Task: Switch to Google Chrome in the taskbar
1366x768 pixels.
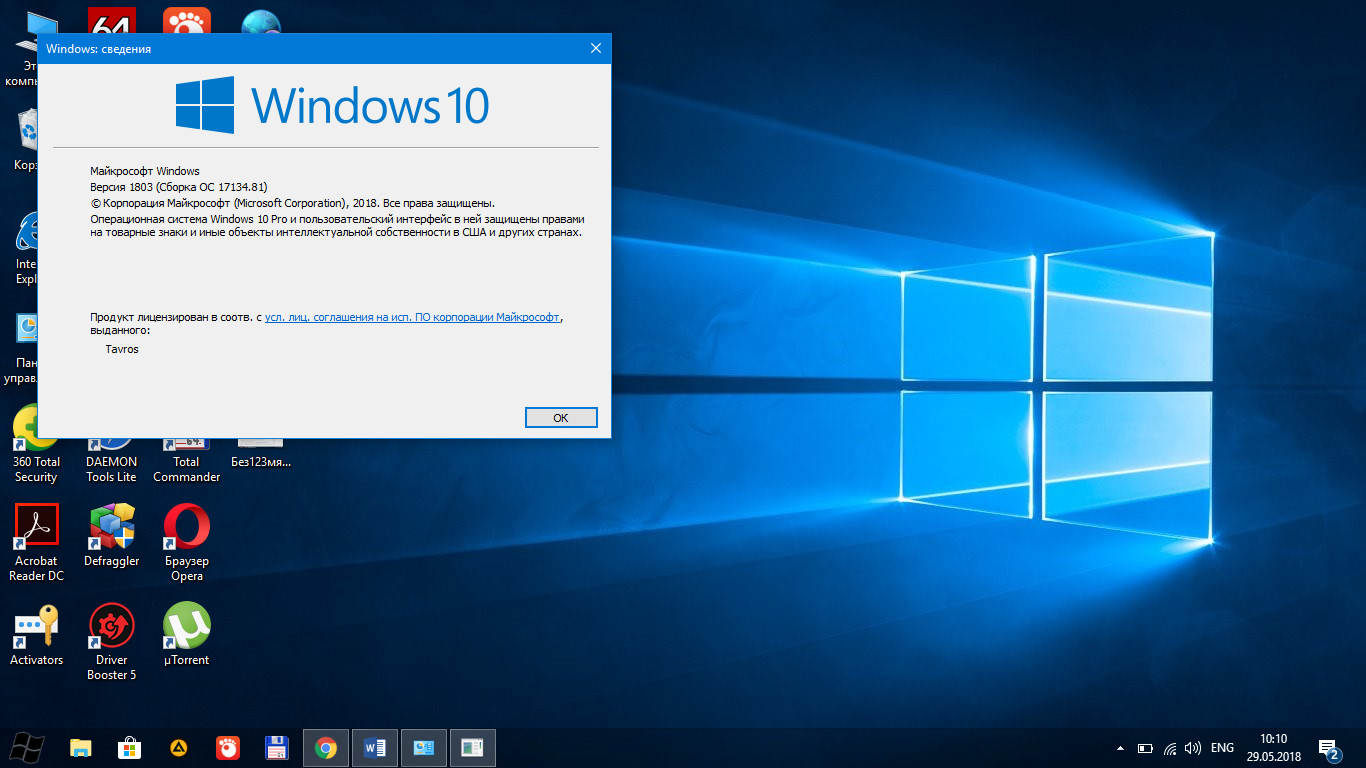Action: coord(326,747)
